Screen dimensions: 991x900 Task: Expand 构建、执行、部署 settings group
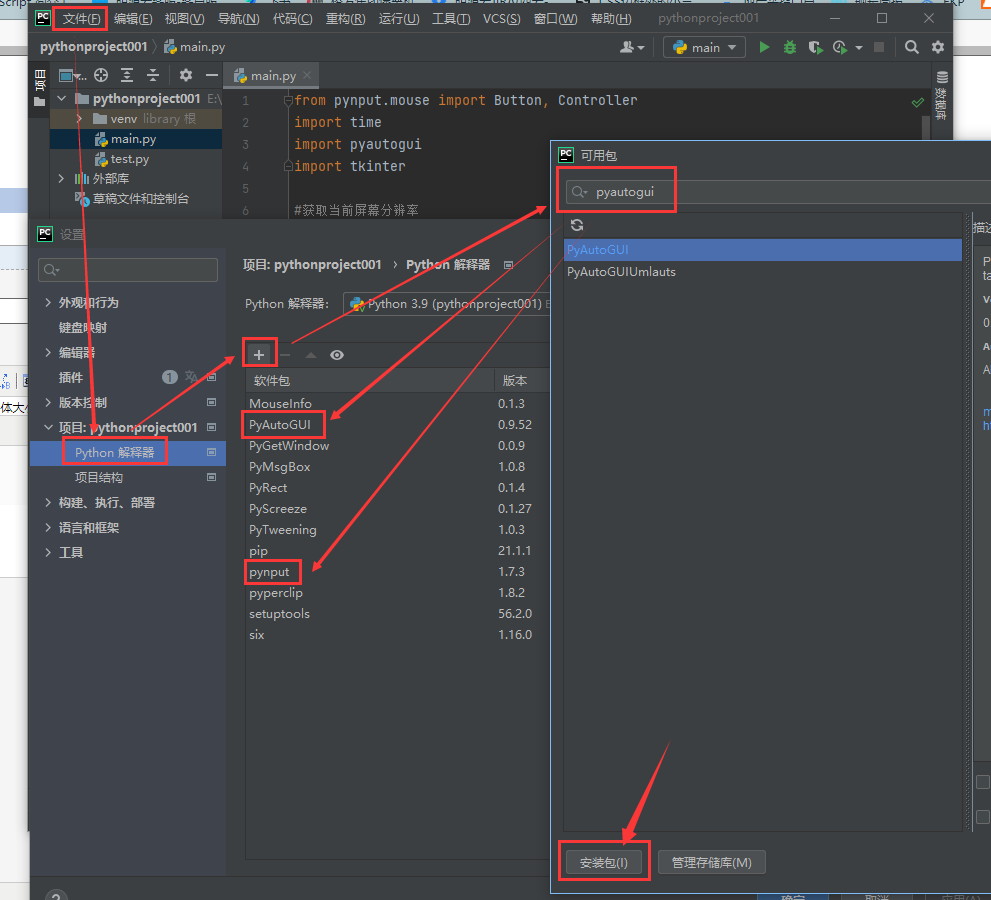(x=48, y=502)
